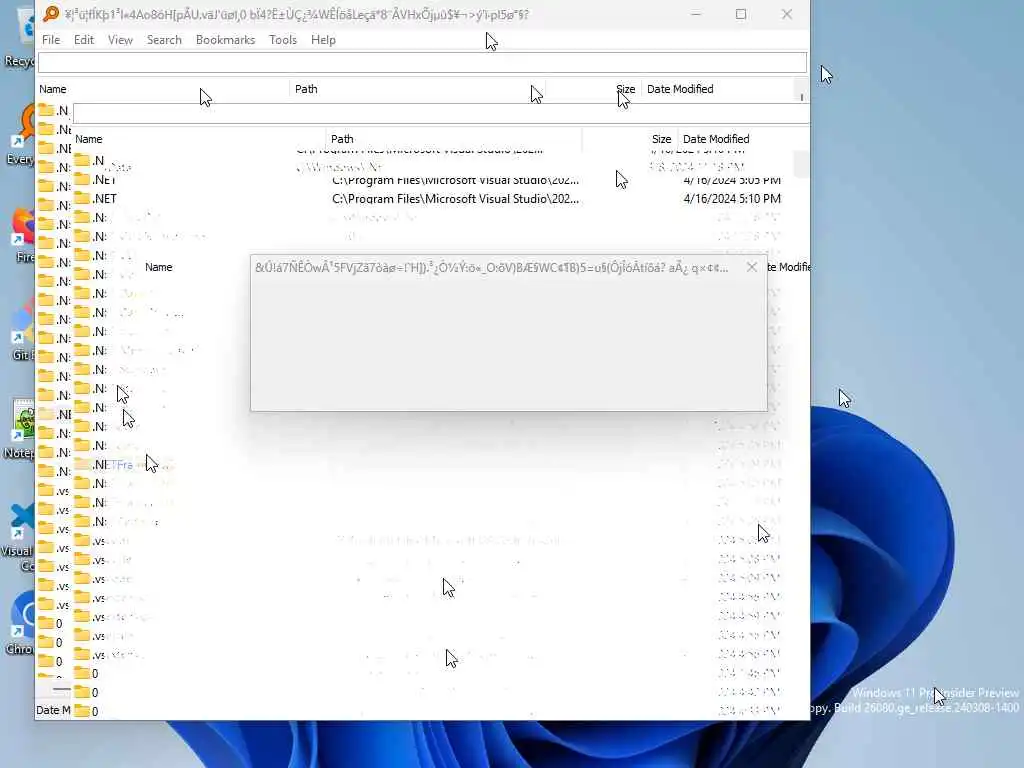Click the 4/16/2024 5:10 PM date cell
Image resolution: width=1024 pixels, height=768 pixels.
[x=732, y=199]
